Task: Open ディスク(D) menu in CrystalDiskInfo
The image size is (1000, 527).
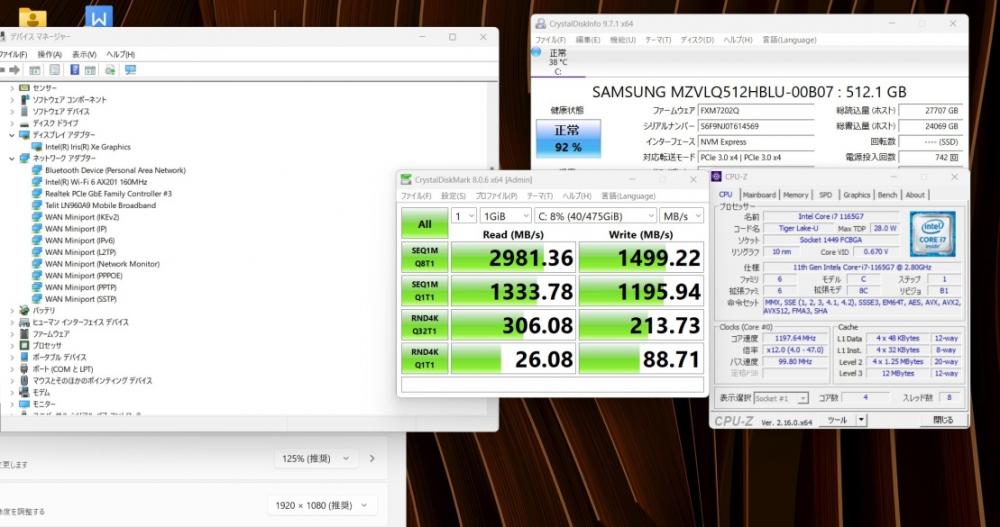Action: tap(697, 40)
